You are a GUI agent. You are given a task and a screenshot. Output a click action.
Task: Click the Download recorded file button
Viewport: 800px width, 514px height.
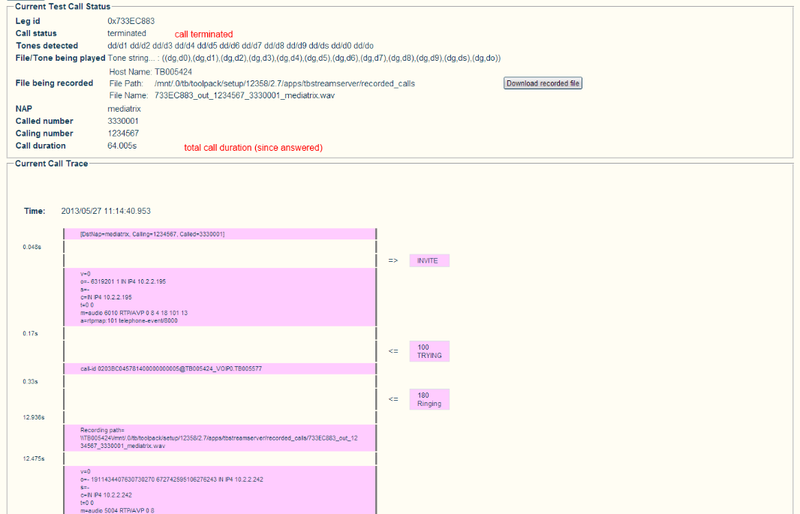point(543,83)
